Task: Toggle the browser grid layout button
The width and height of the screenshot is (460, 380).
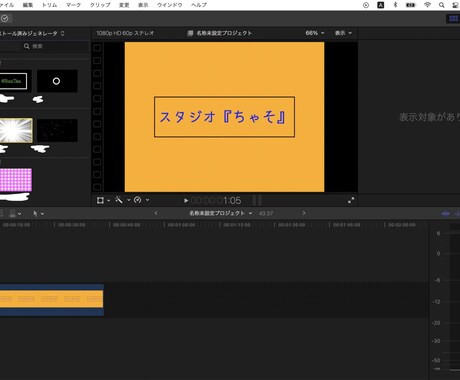Action: click(454, 19)
